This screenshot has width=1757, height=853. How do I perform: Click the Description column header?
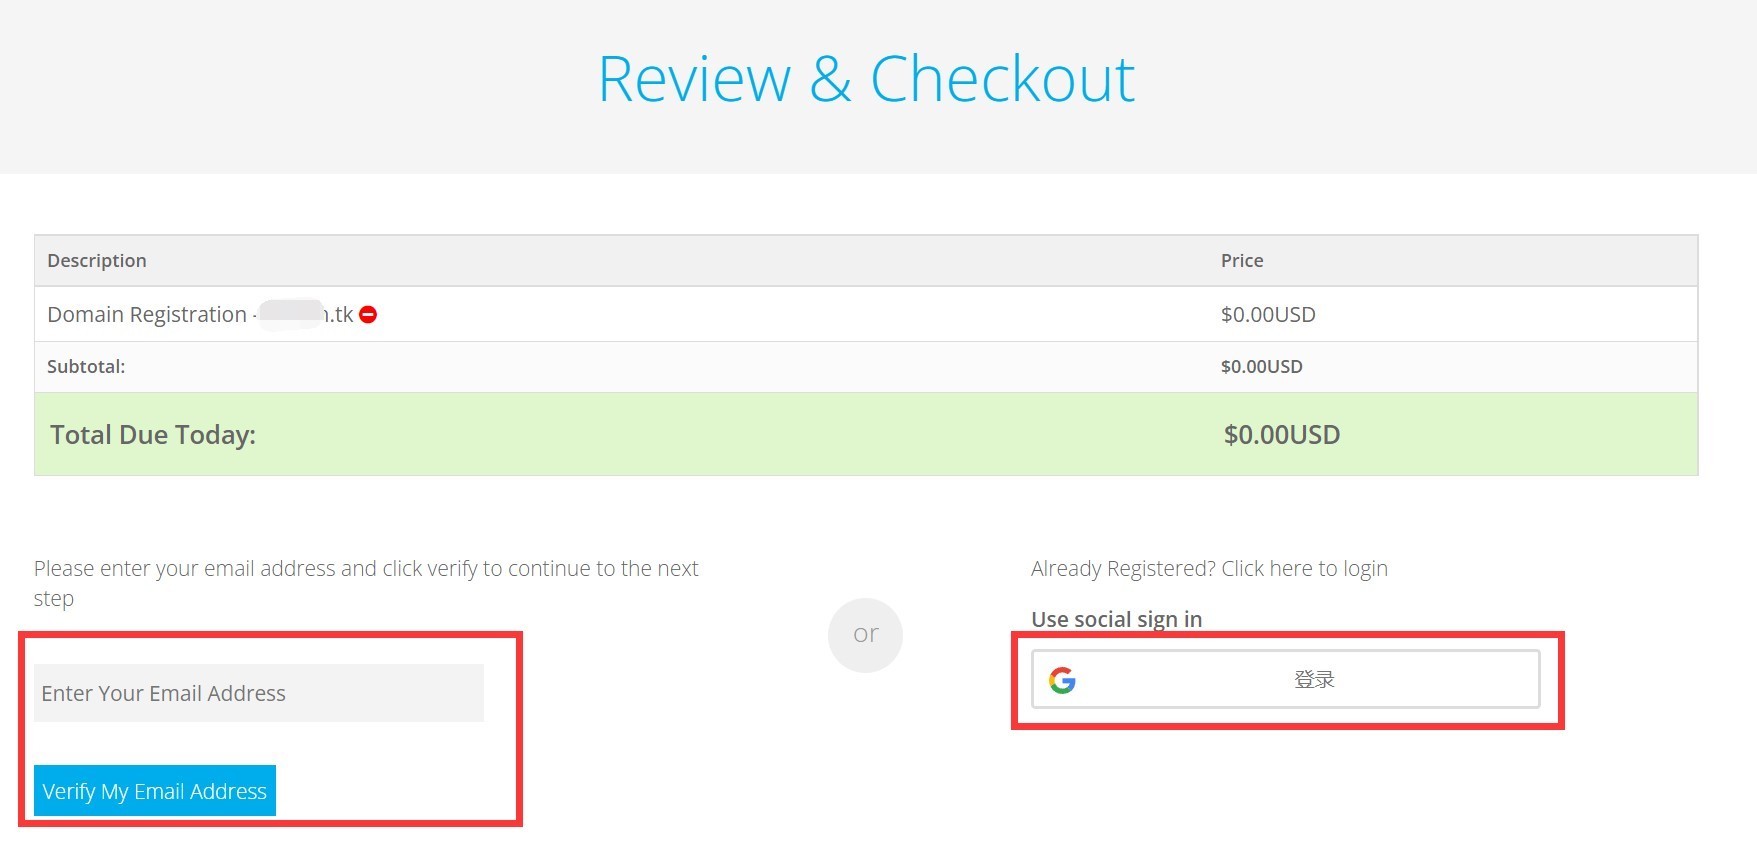(x=97, y=260)
